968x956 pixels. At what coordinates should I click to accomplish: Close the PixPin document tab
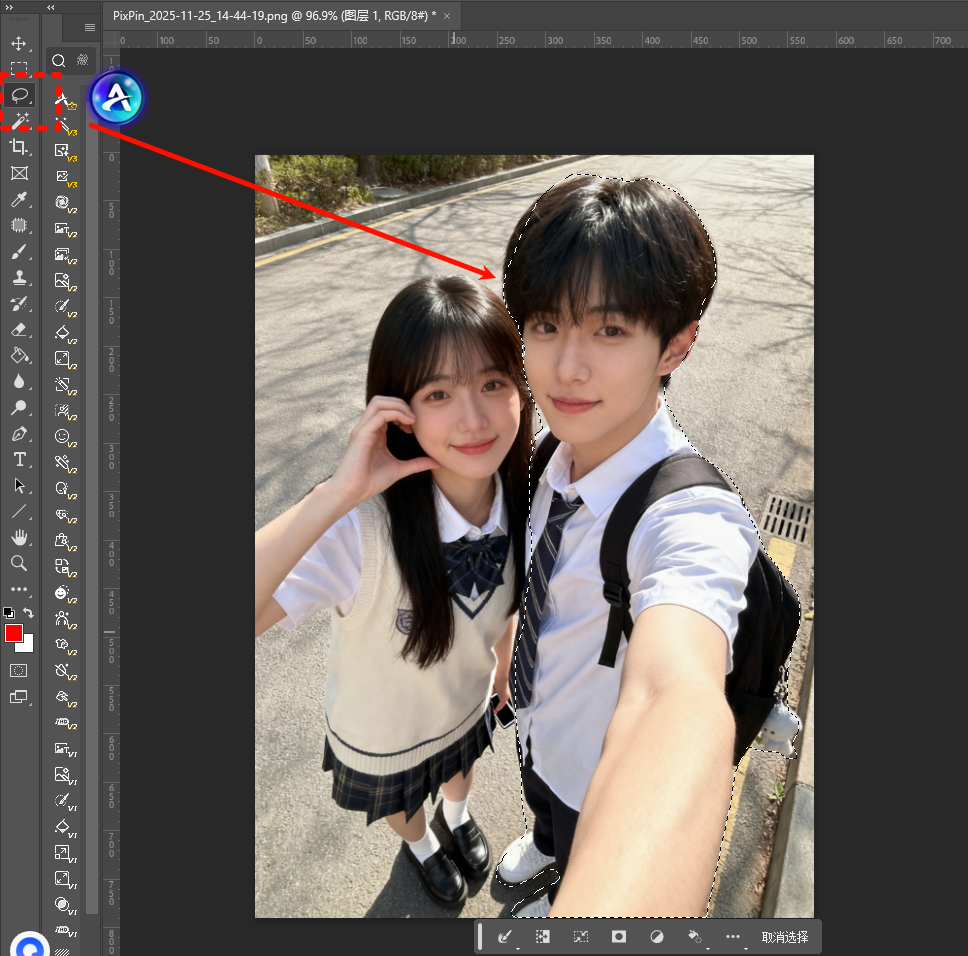(446, 16)
